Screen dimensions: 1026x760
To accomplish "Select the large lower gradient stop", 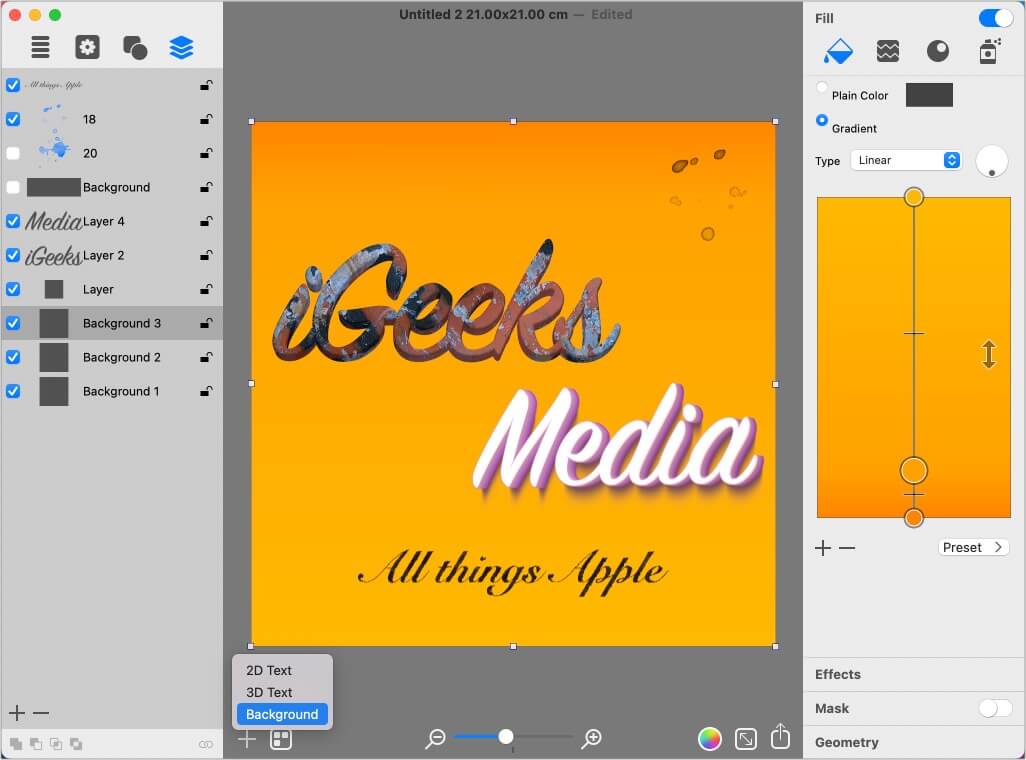I will 913,471.
